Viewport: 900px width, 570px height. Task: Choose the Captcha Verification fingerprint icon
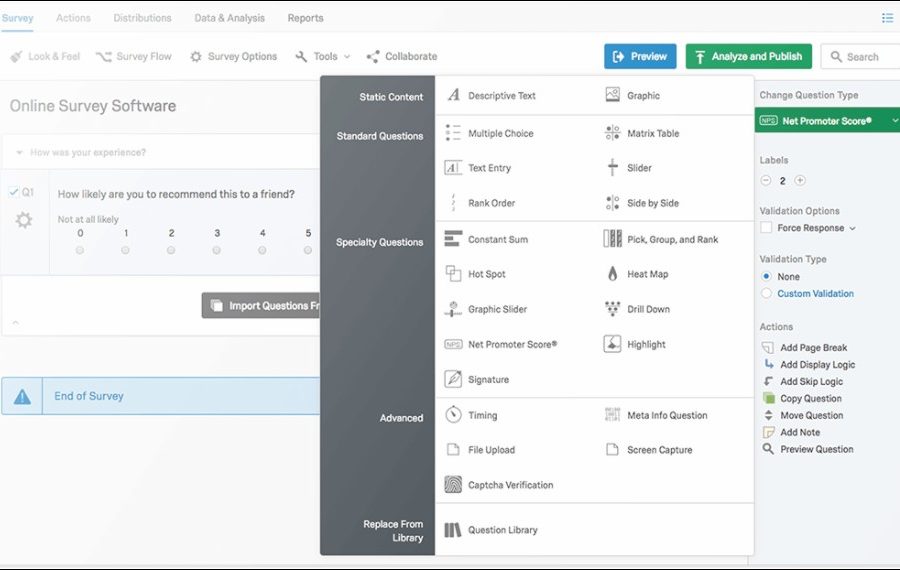point(452,485)
